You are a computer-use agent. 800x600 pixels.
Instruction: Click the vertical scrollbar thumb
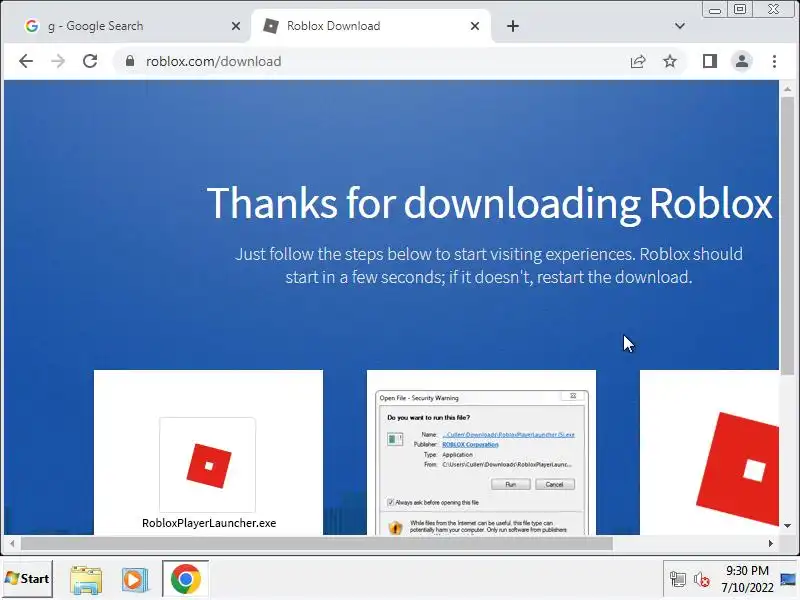click(x=787, y=236)
